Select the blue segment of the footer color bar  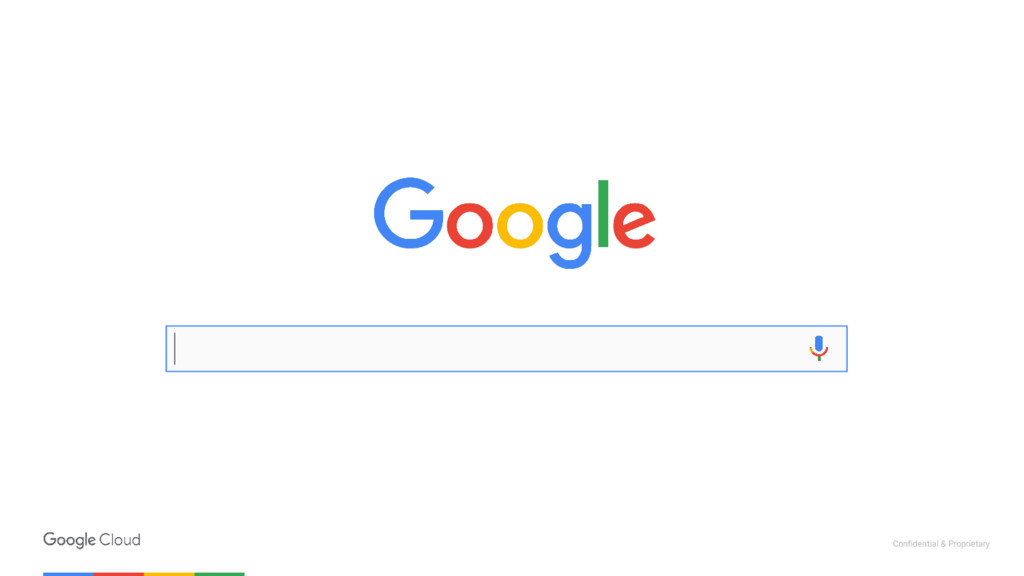coord(69,574)
